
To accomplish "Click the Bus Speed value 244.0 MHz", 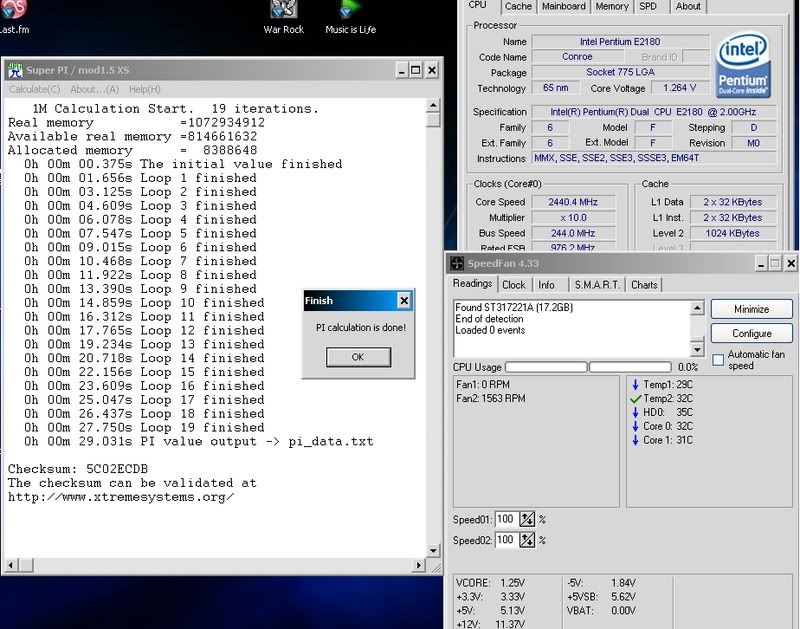I will coord(573,233).
